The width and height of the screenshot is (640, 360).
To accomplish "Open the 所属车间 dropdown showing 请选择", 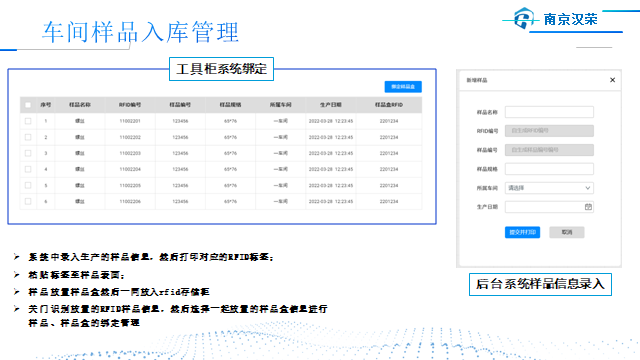I will pyautogui.click(x=549, y=188).
